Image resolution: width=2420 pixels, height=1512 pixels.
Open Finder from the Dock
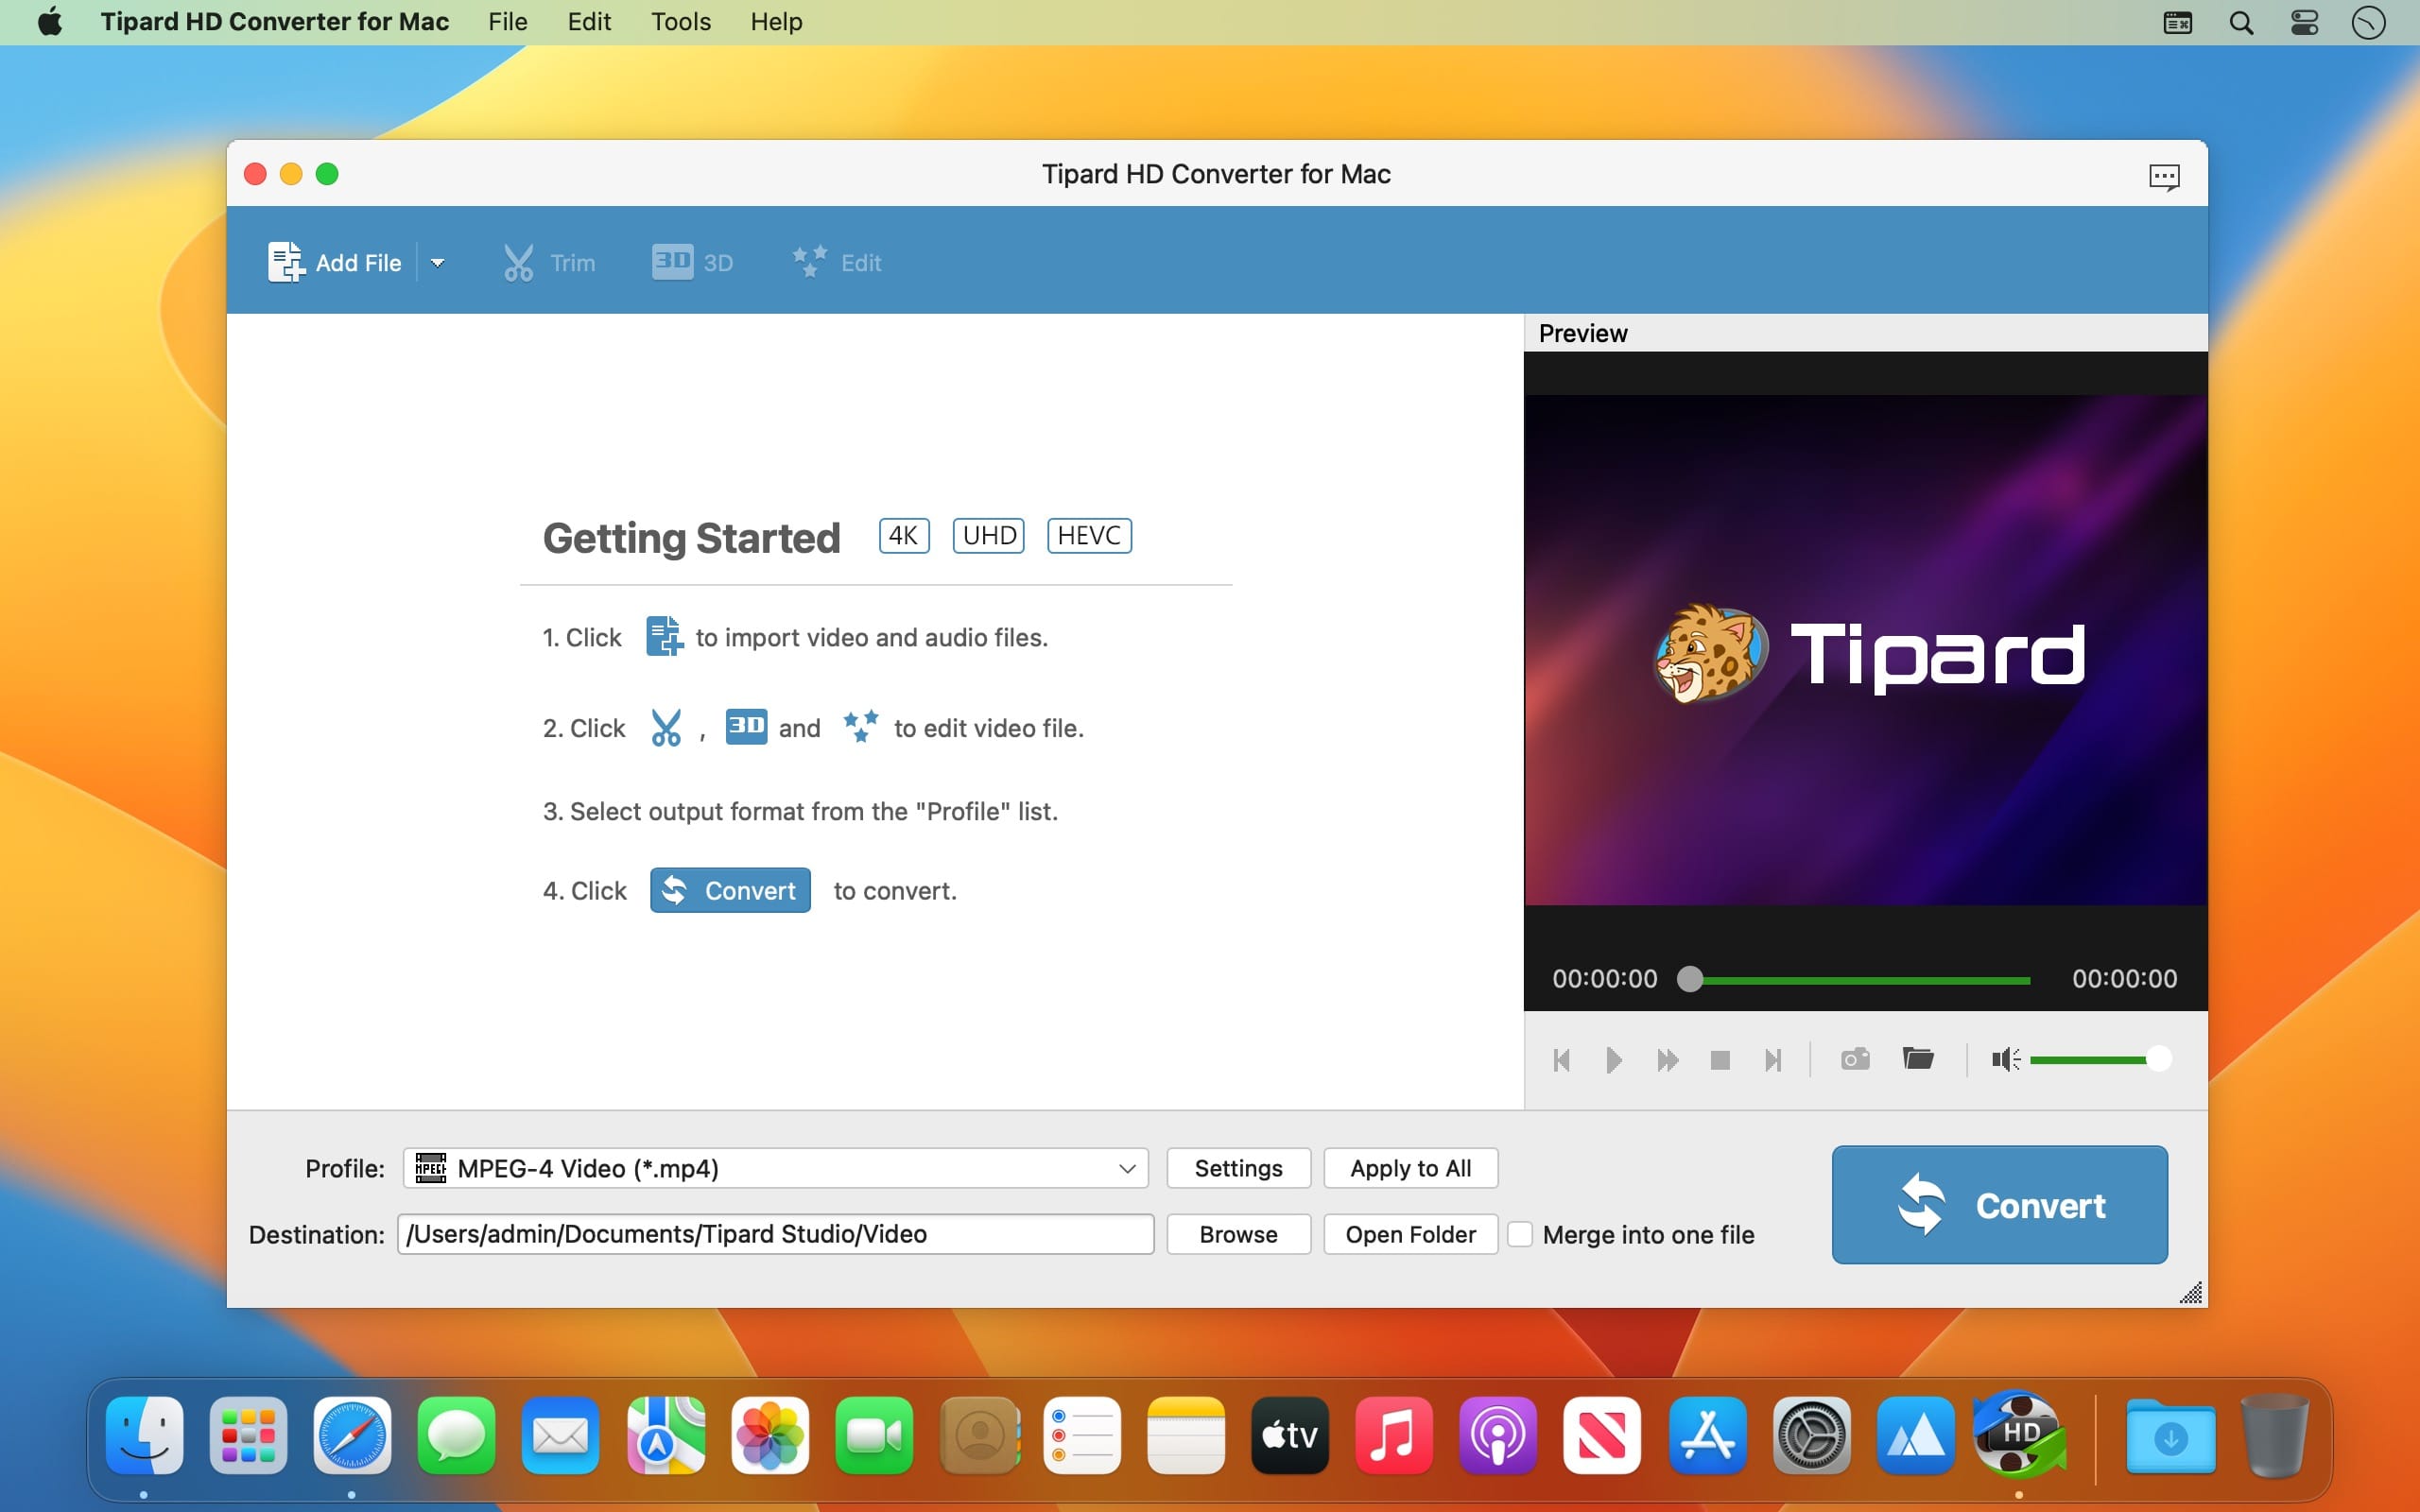point(144,1435)
